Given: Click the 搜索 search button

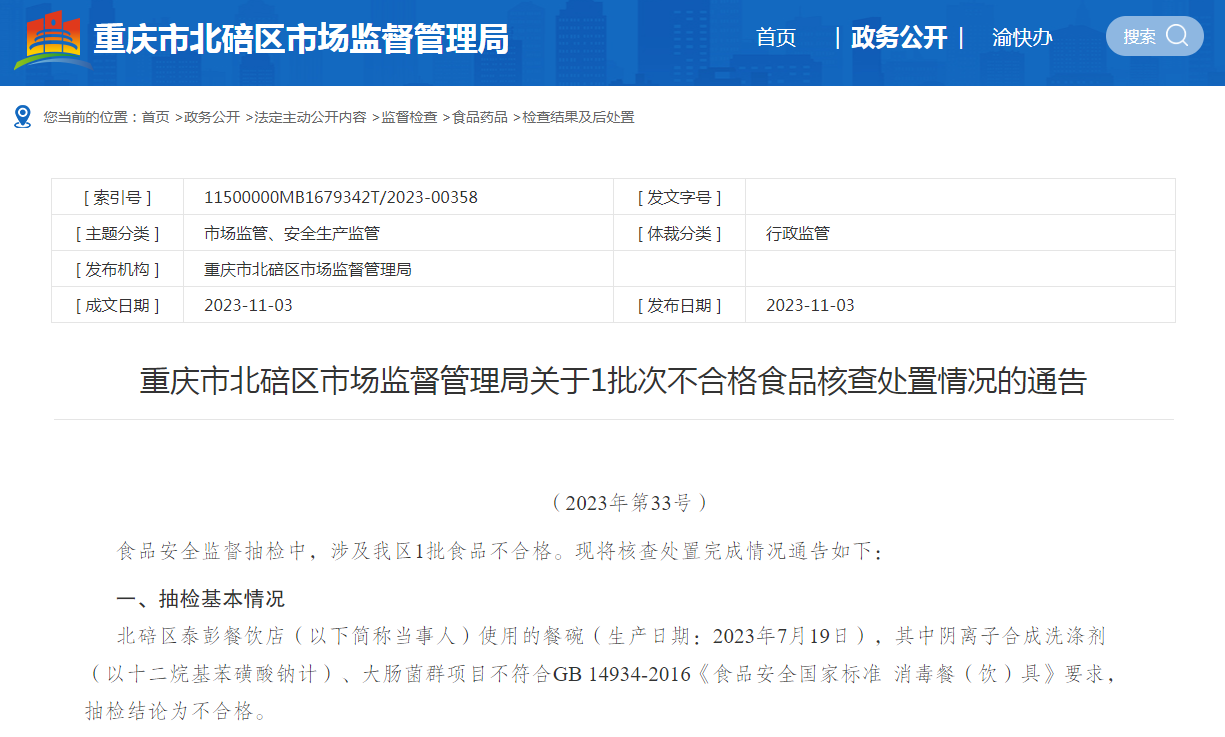Looking at the screenshot, I should coord(1154,36).
